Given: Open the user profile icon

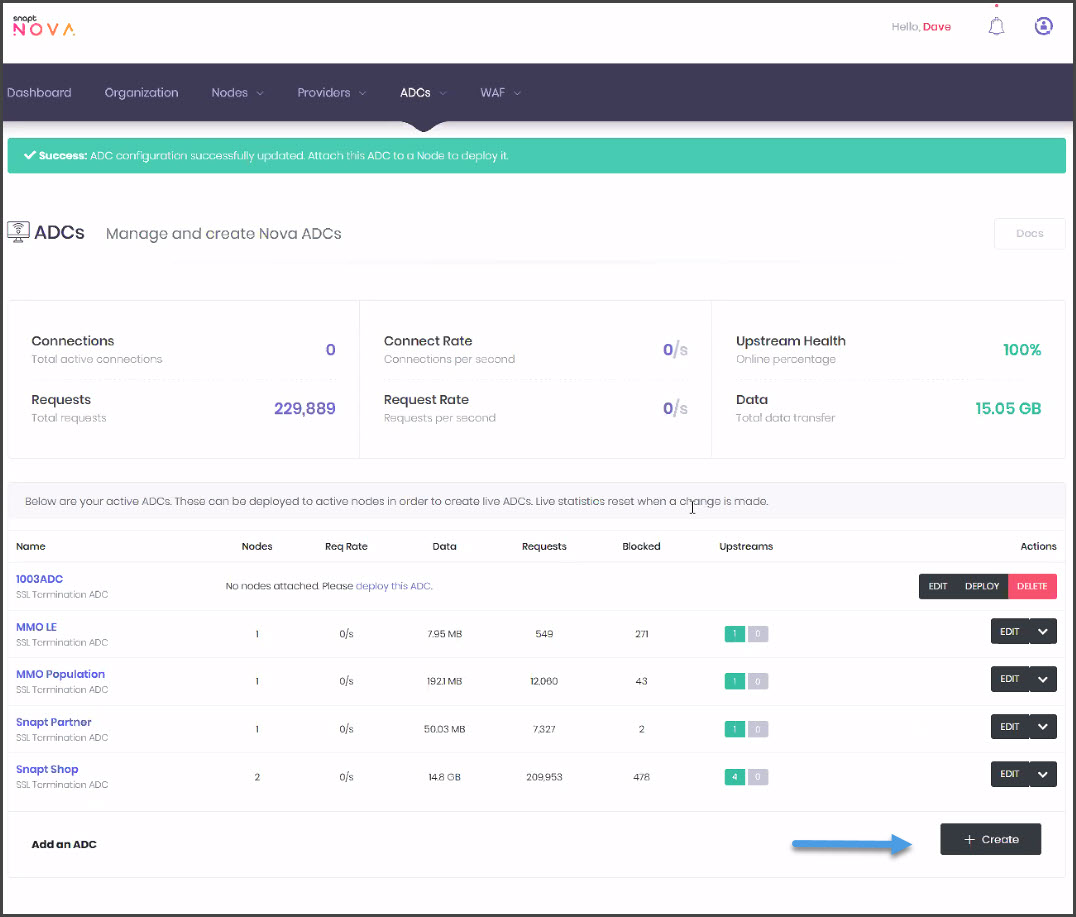Looking at the screenshot, I should tap(1044, 26).
